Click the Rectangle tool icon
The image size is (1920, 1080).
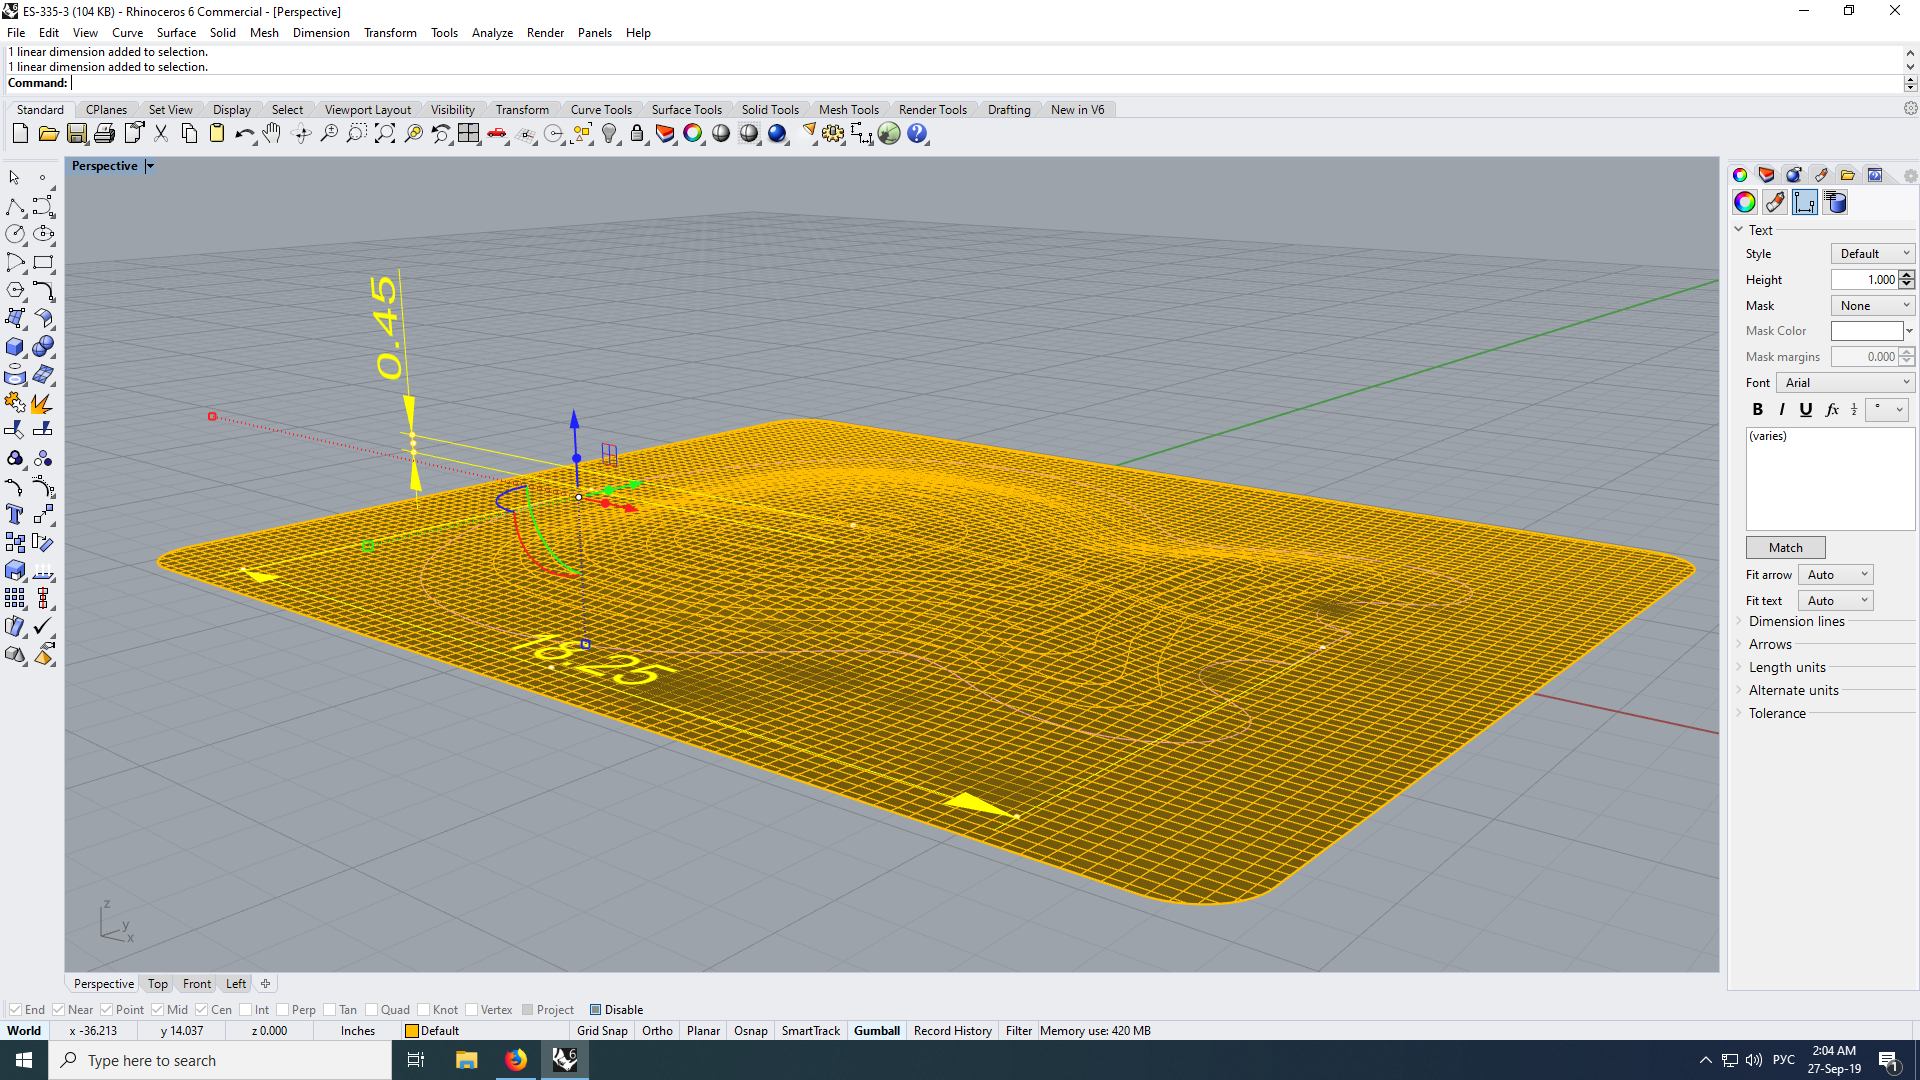(43, 263)
